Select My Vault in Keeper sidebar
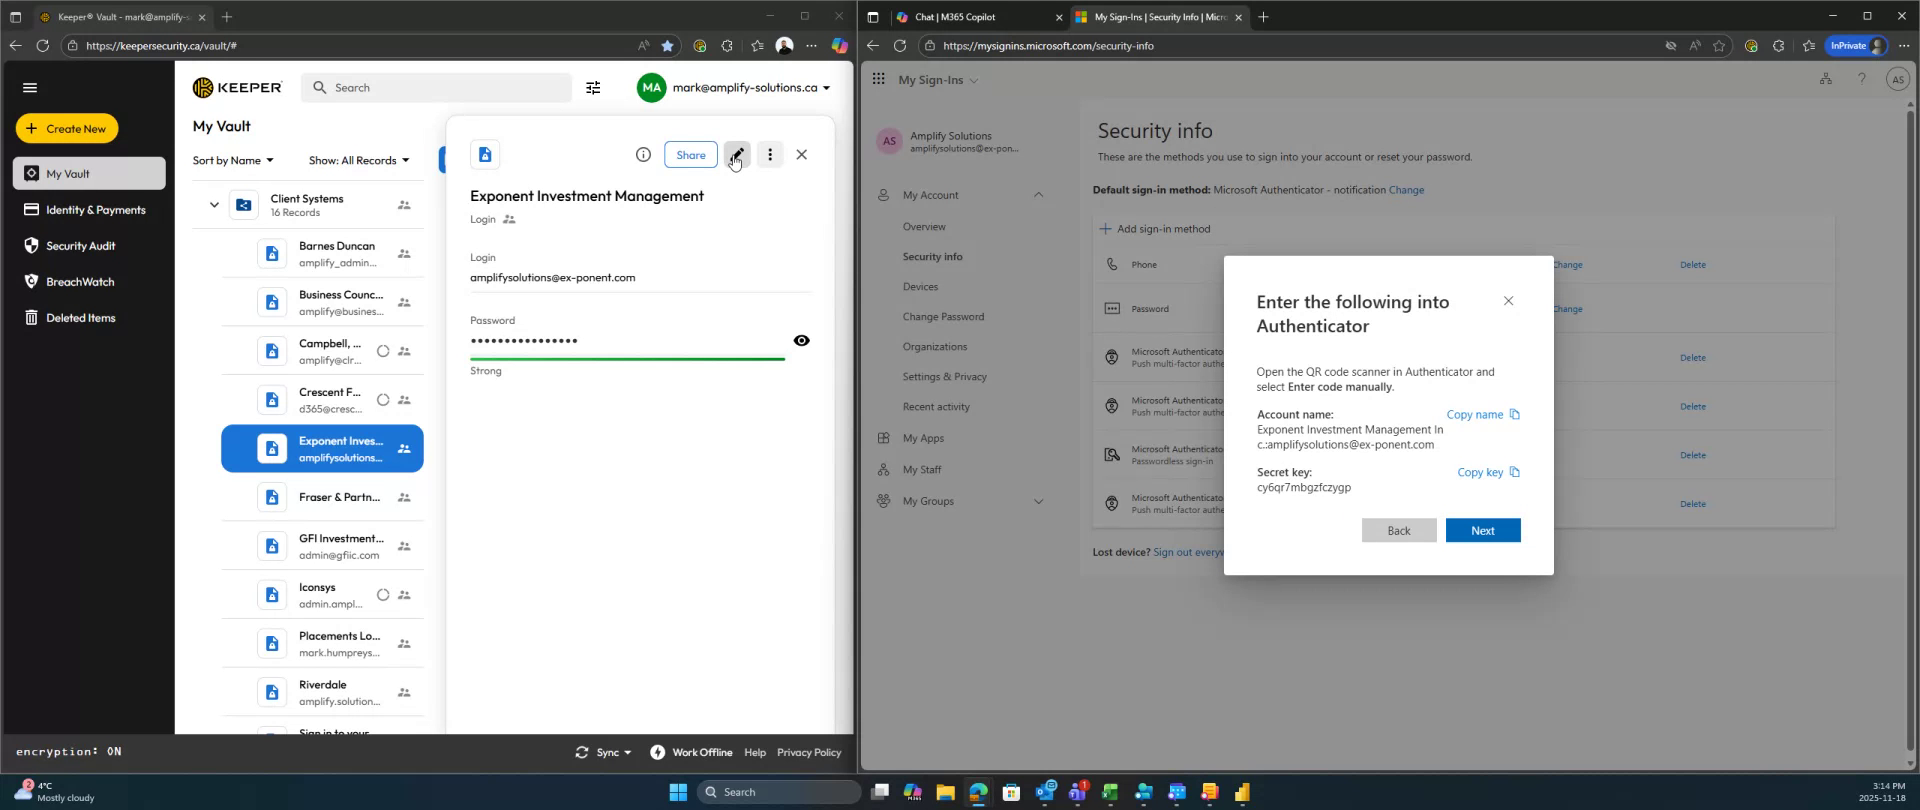 (89, 174)
